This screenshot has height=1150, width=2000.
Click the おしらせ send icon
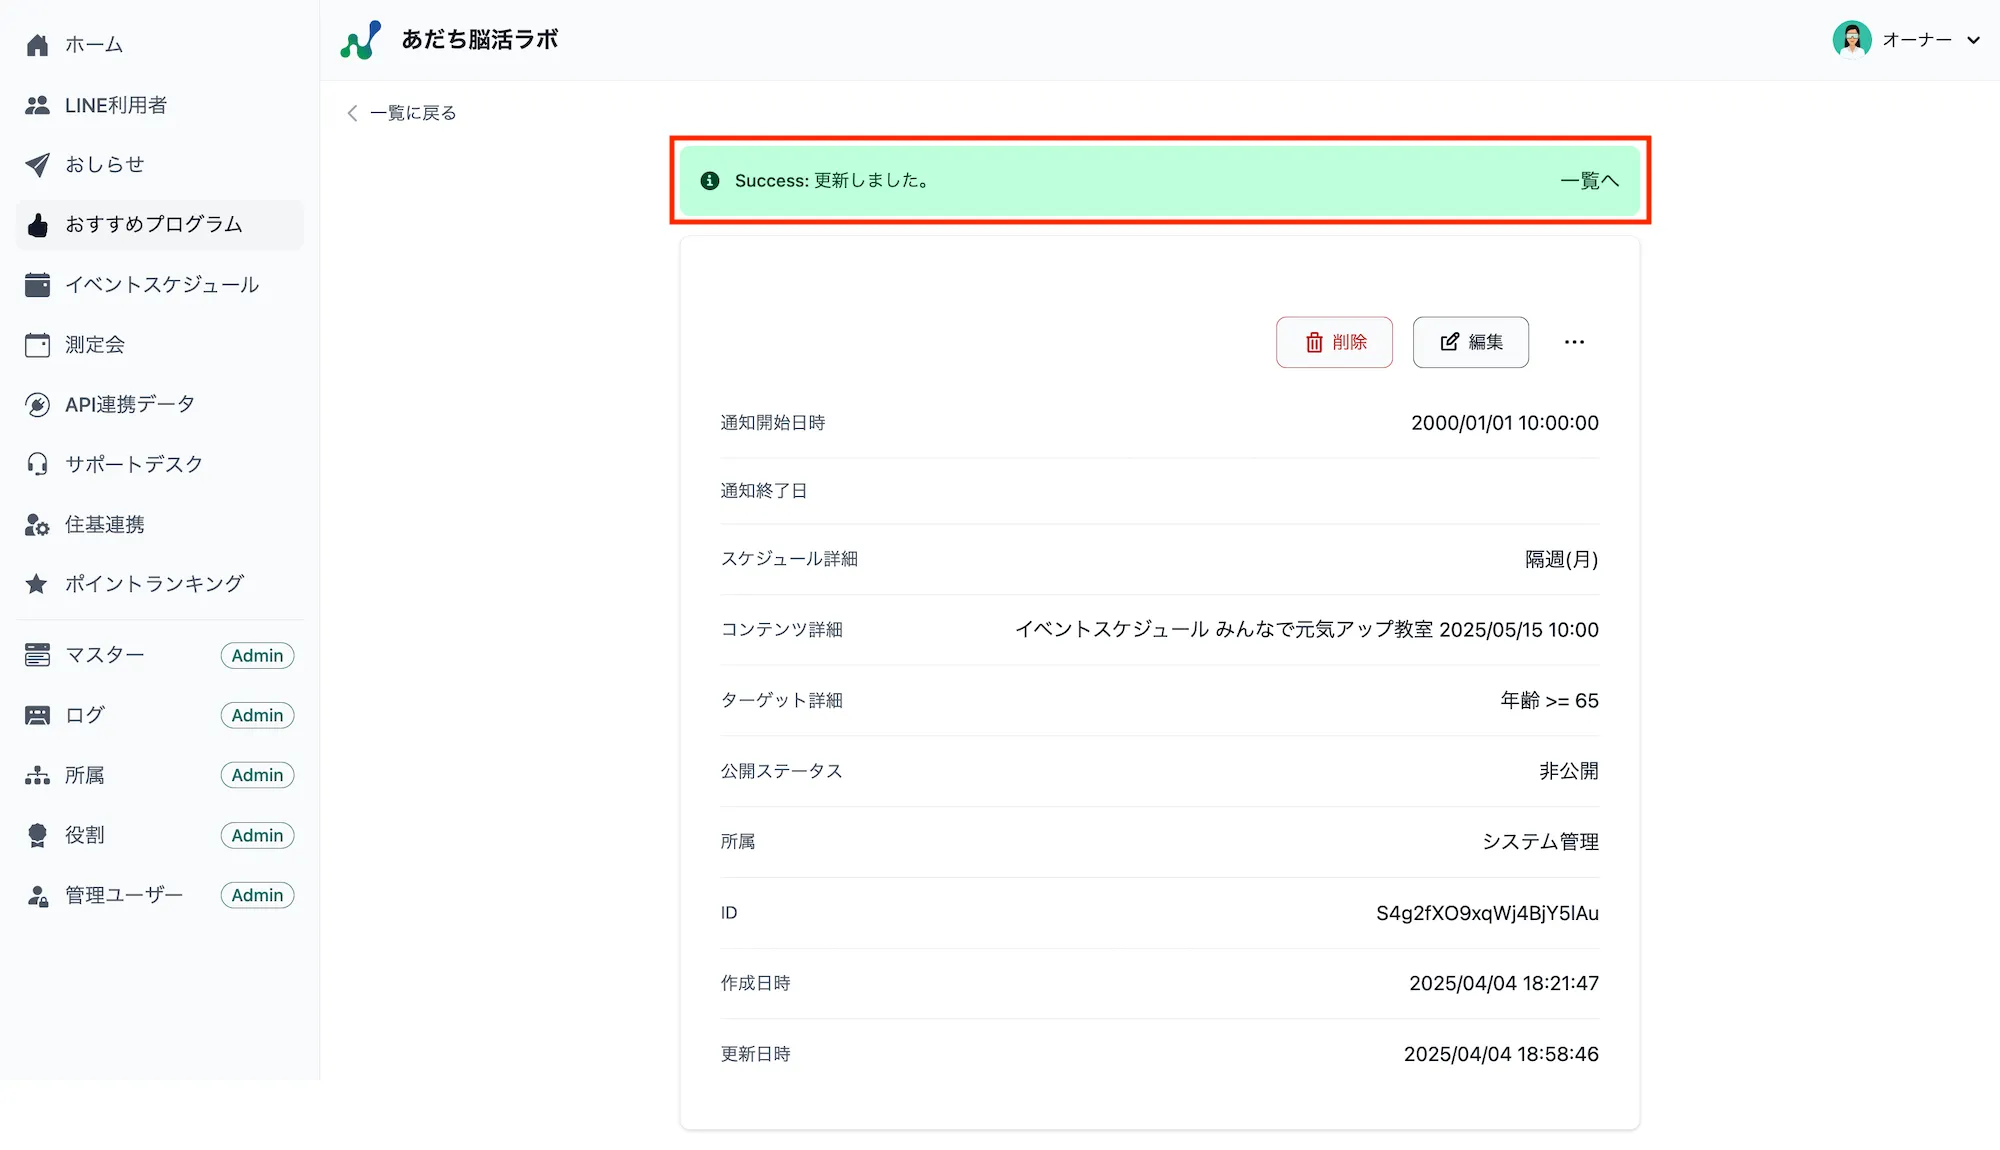pos(37,164)
